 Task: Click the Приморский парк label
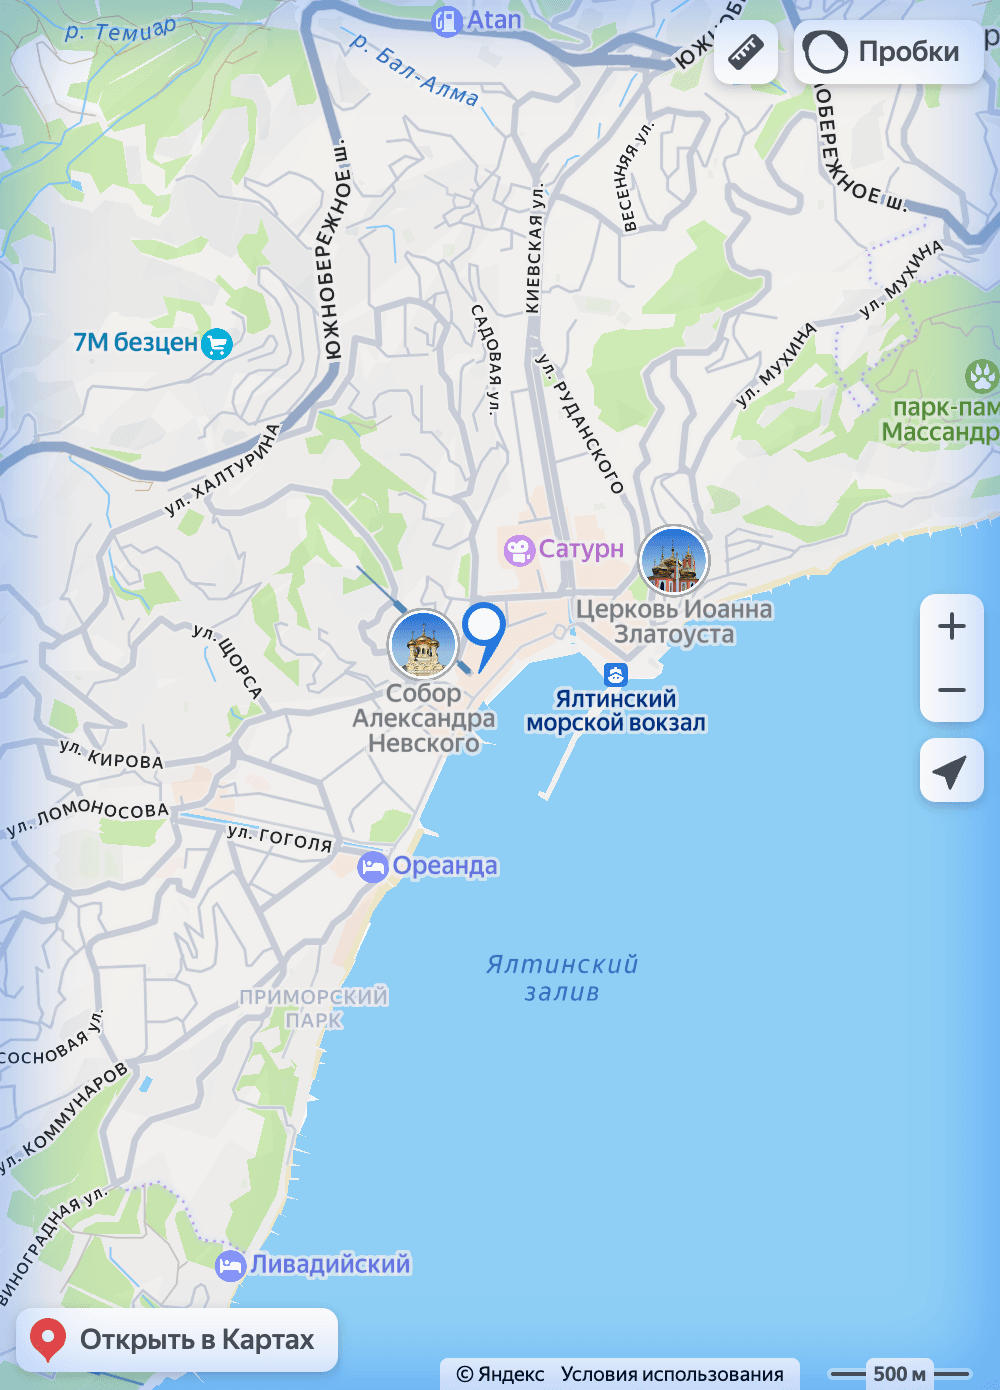tap(314, 1008)
